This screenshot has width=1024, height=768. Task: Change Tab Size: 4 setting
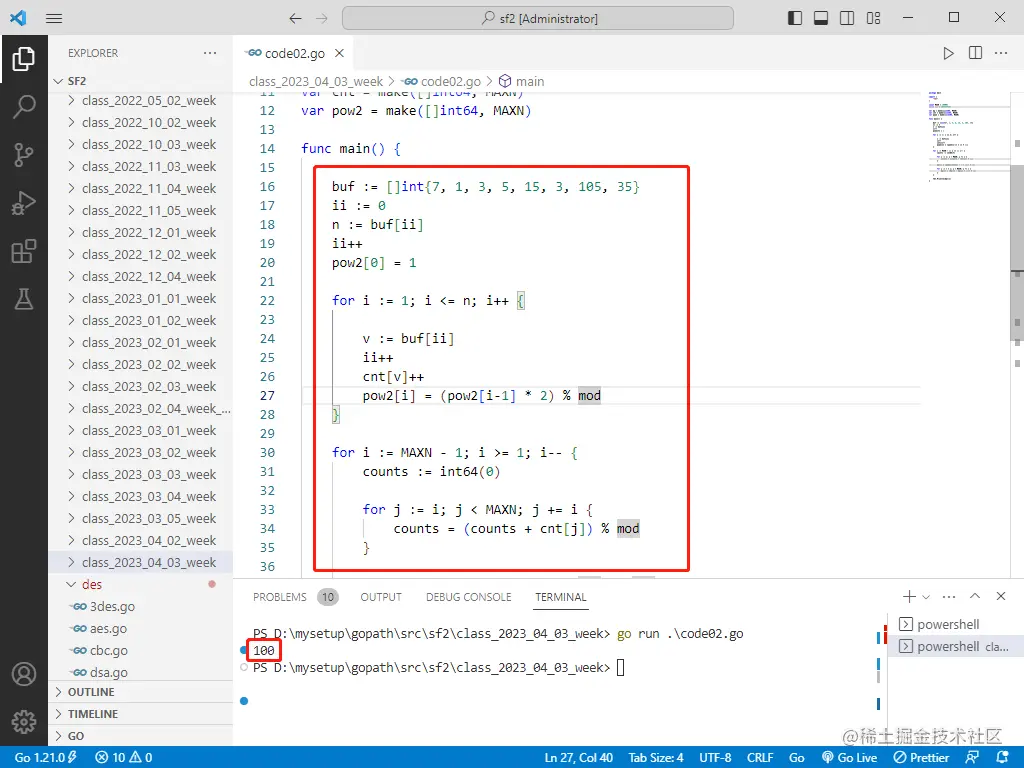click(x=656, y=757)
